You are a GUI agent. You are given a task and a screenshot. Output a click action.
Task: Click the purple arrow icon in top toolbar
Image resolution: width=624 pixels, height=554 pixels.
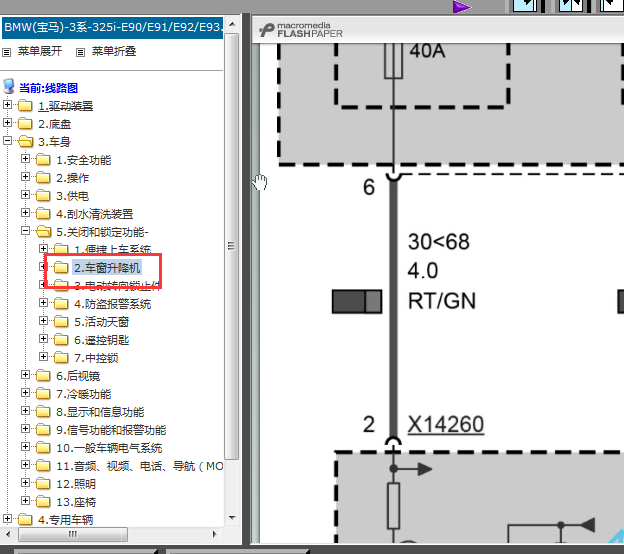coord(461,7)
